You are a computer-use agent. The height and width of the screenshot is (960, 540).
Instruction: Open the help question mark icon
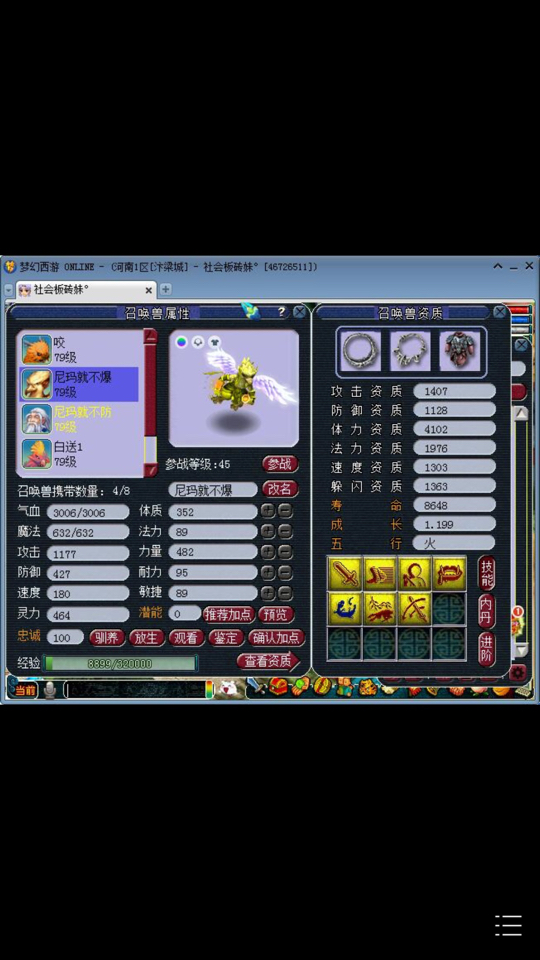pos(281,312)
